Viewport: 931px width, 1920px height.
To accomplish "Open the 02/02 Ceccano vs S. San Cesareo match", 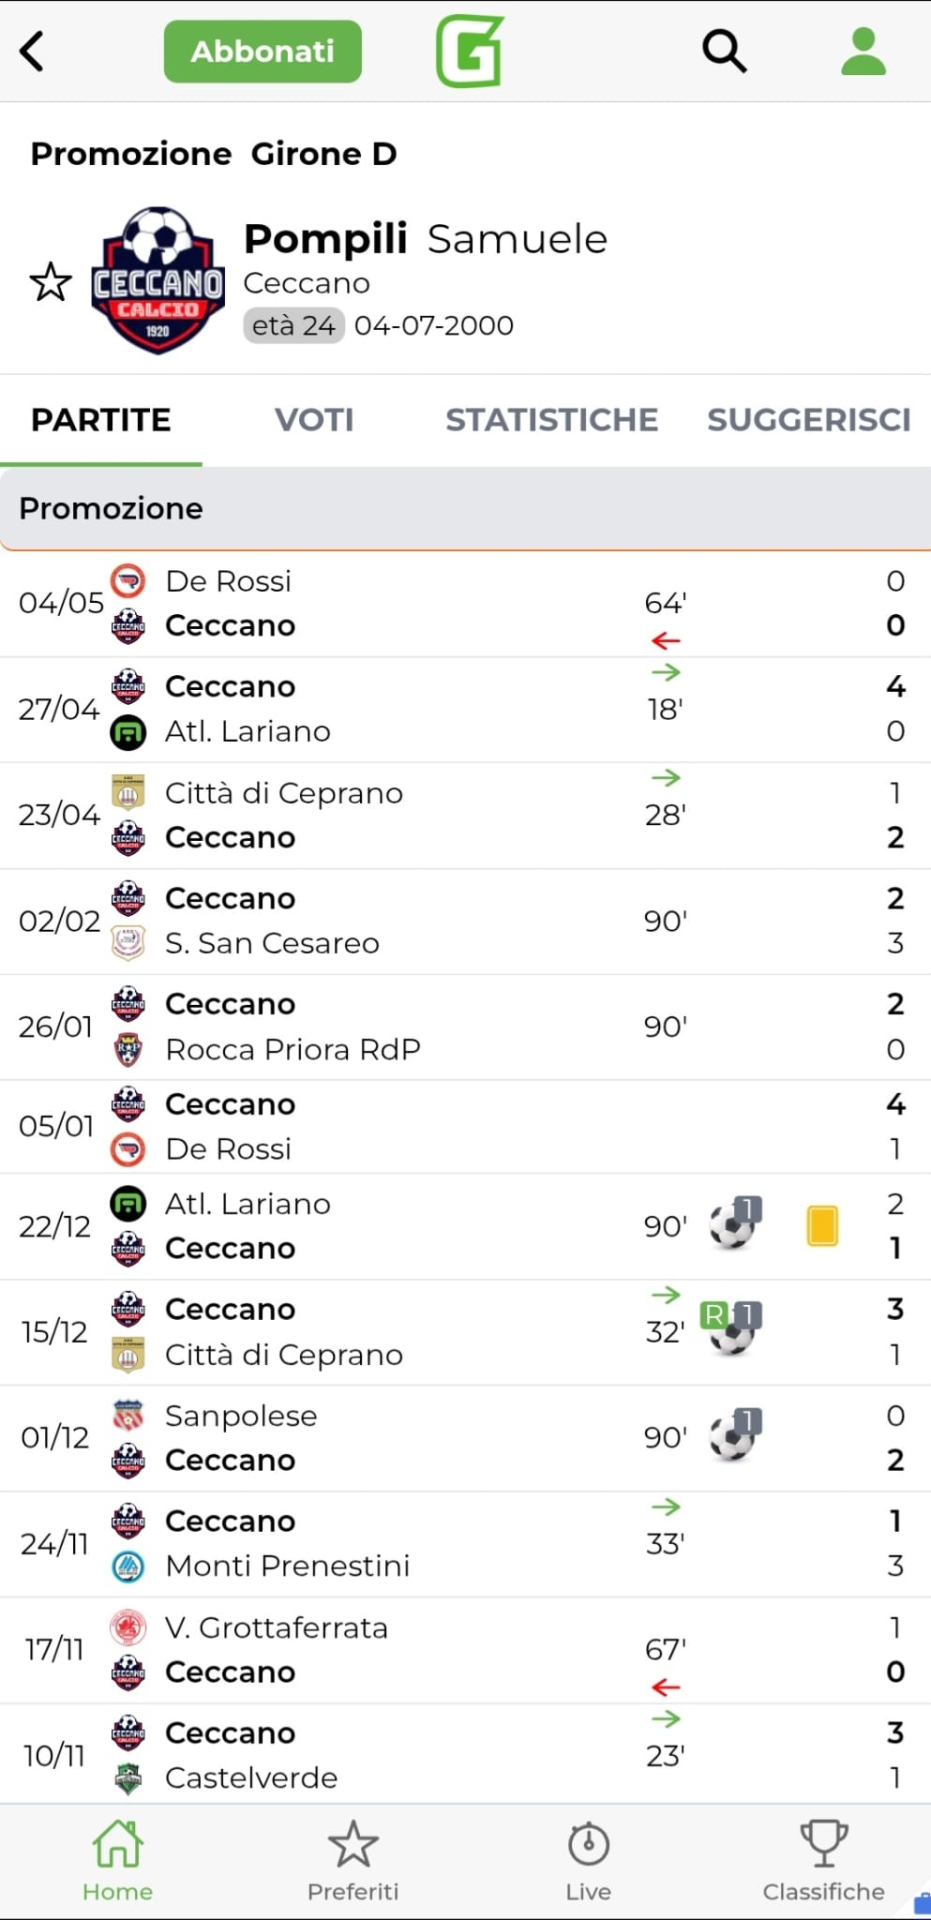I will point(465,921).
